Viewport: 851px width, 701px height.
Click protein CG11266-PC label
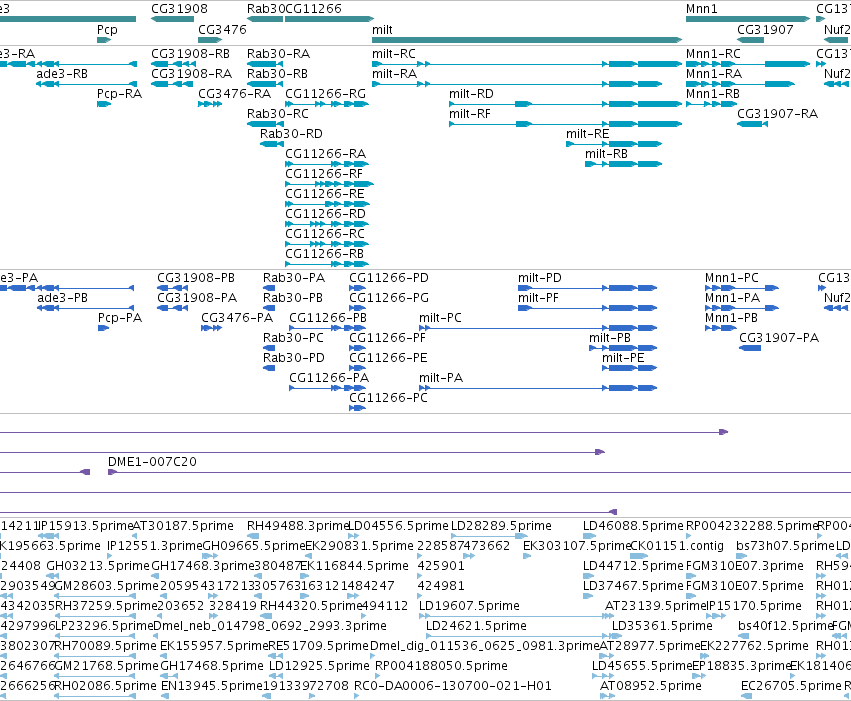click(388, 398)
